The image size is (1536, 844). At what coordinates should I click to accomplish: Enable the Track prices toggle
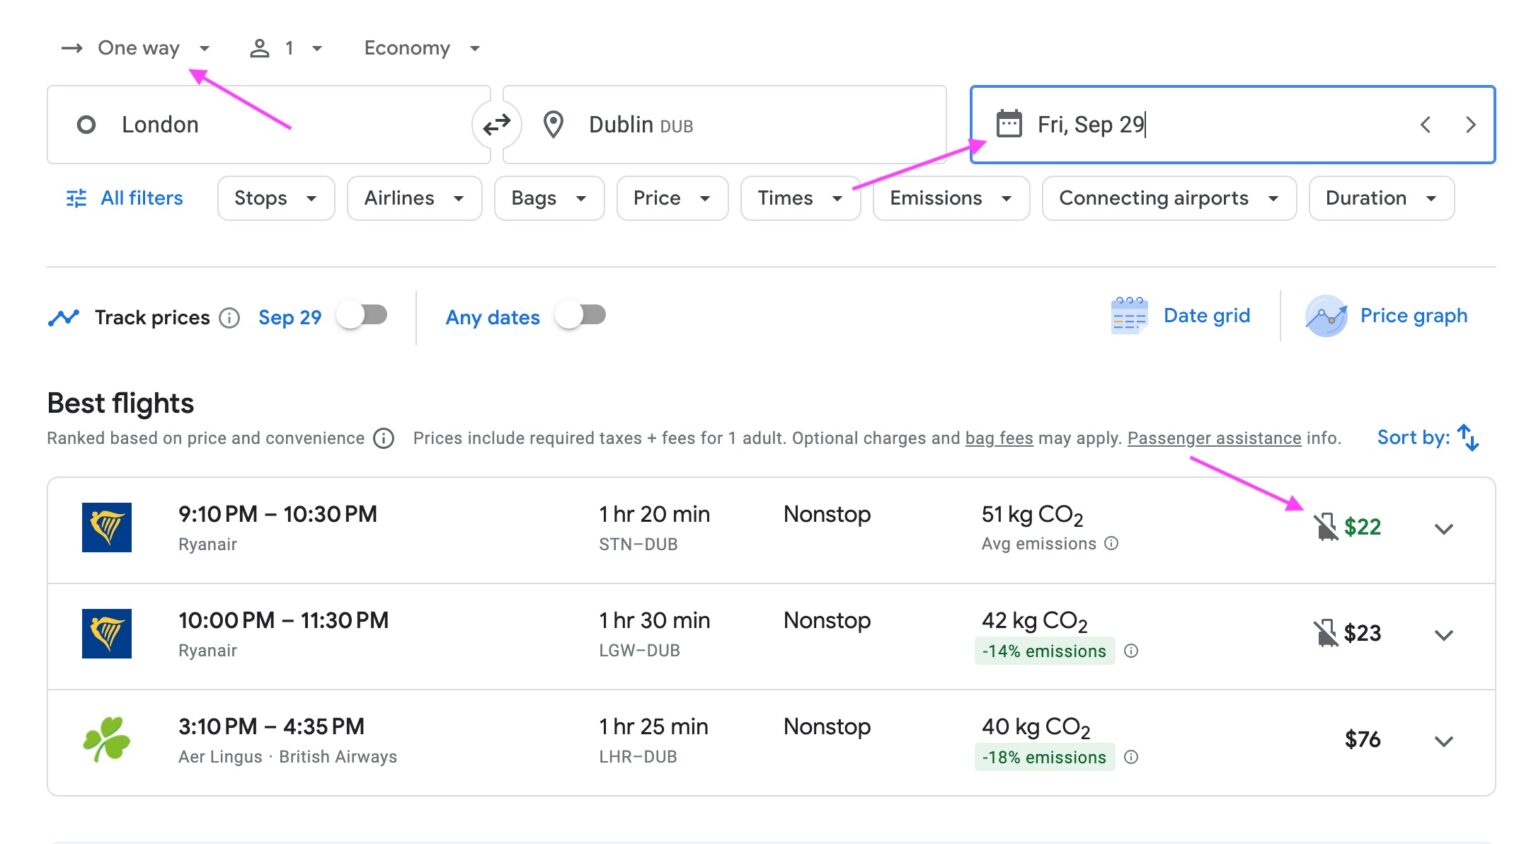[362, 314]
